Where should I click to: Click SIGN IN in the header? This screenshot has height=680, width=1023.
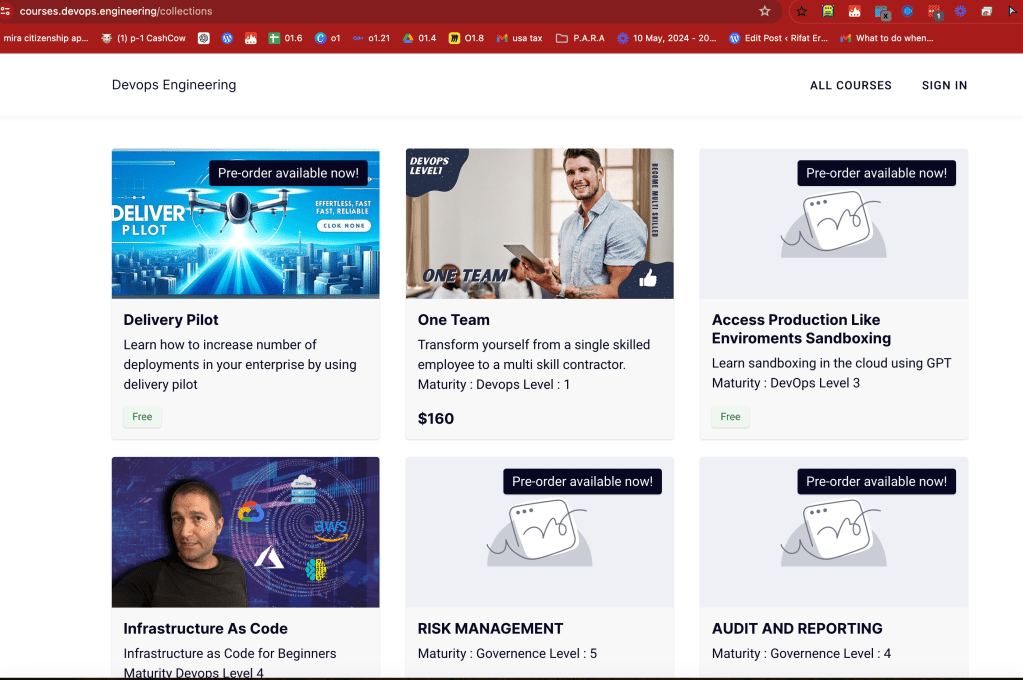tap(944, 85)
